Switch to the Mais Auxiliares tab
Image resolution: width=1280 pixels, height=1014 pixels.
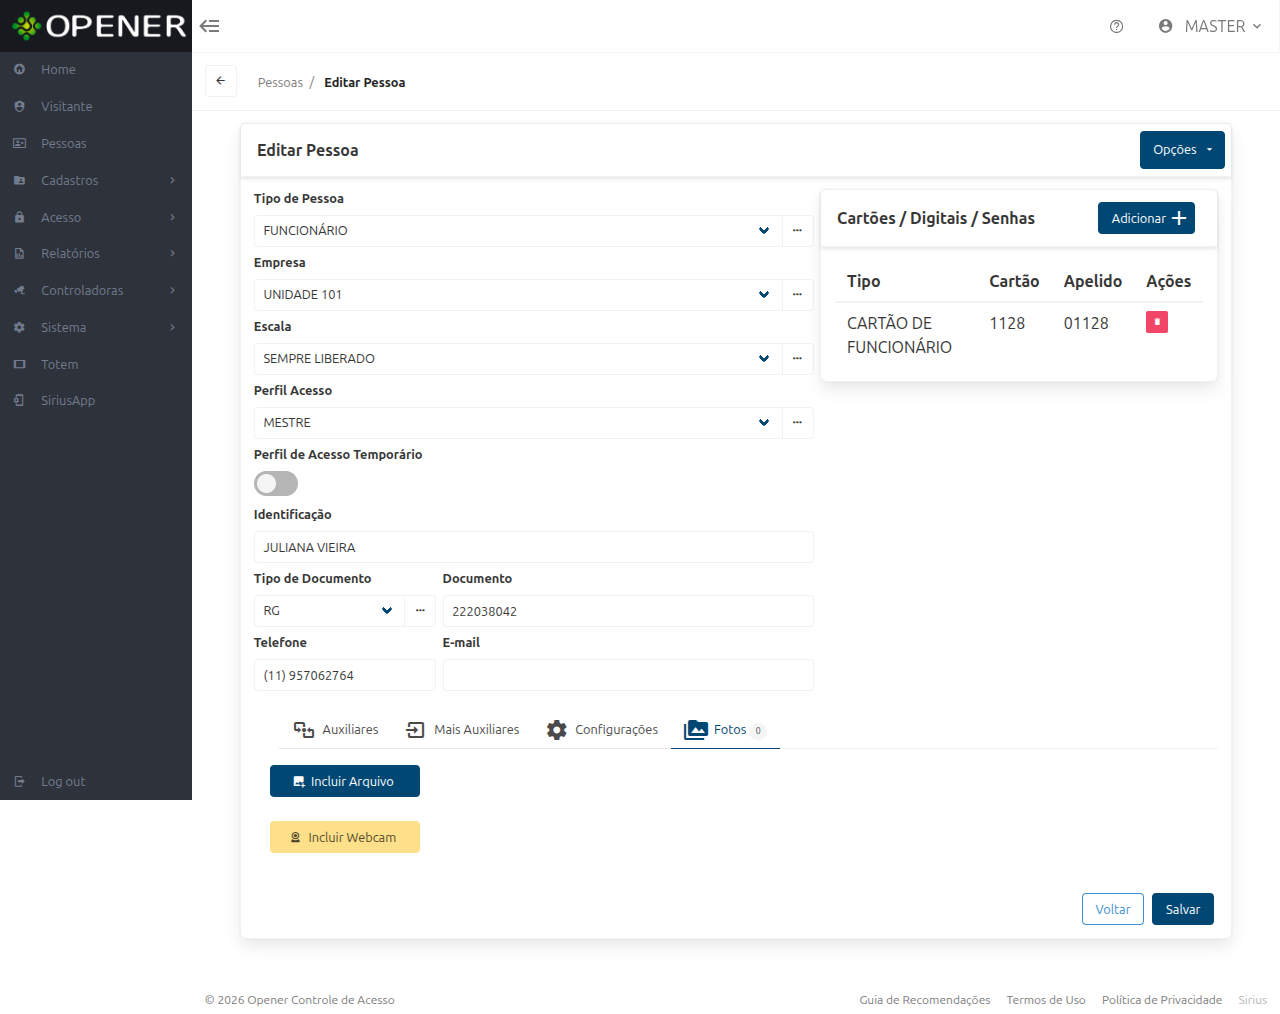pos(463,730)
